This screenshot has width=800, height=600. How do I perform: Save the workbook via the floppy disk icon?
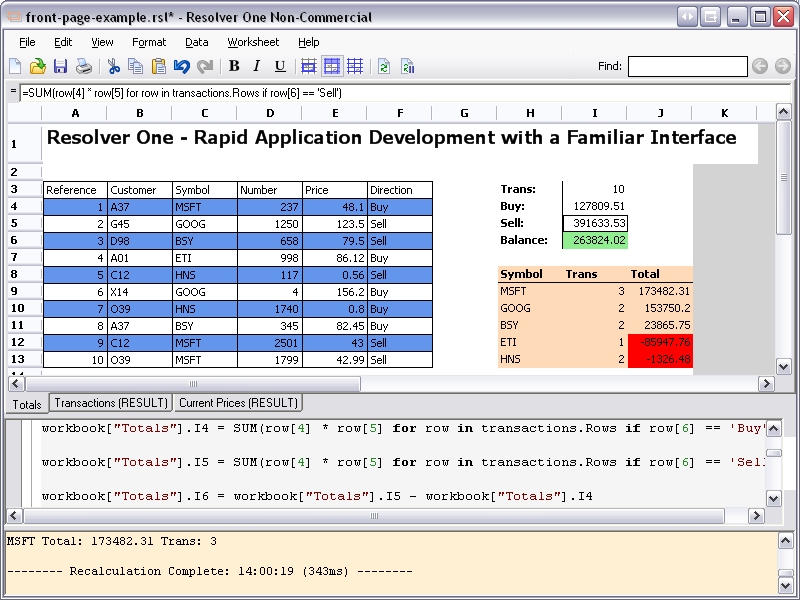click(x=60, y=66)
